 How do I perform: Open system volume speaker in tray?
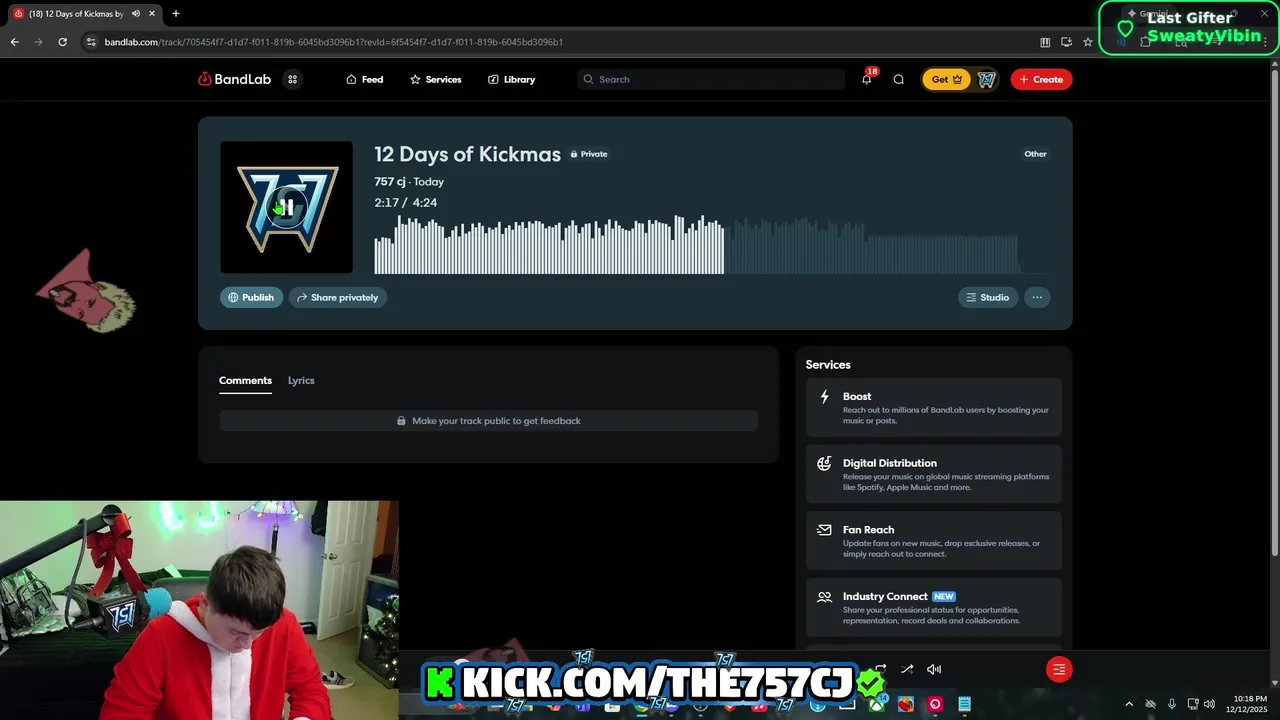1210,704
